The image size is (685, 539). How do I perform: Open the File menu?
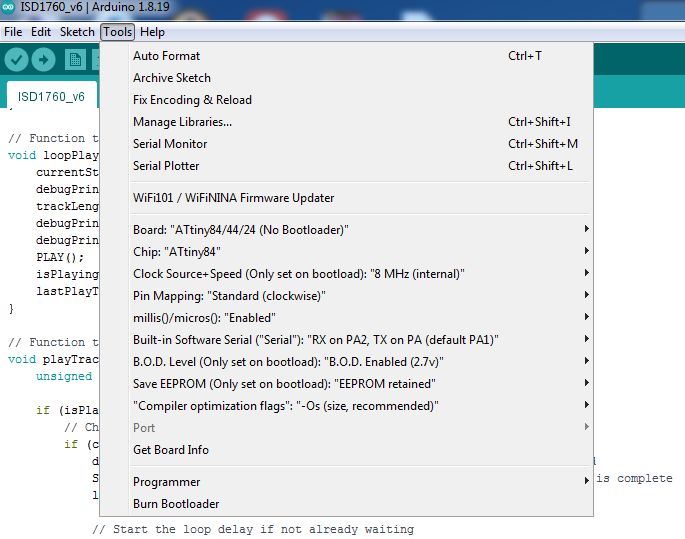click(x=13, y=32)
